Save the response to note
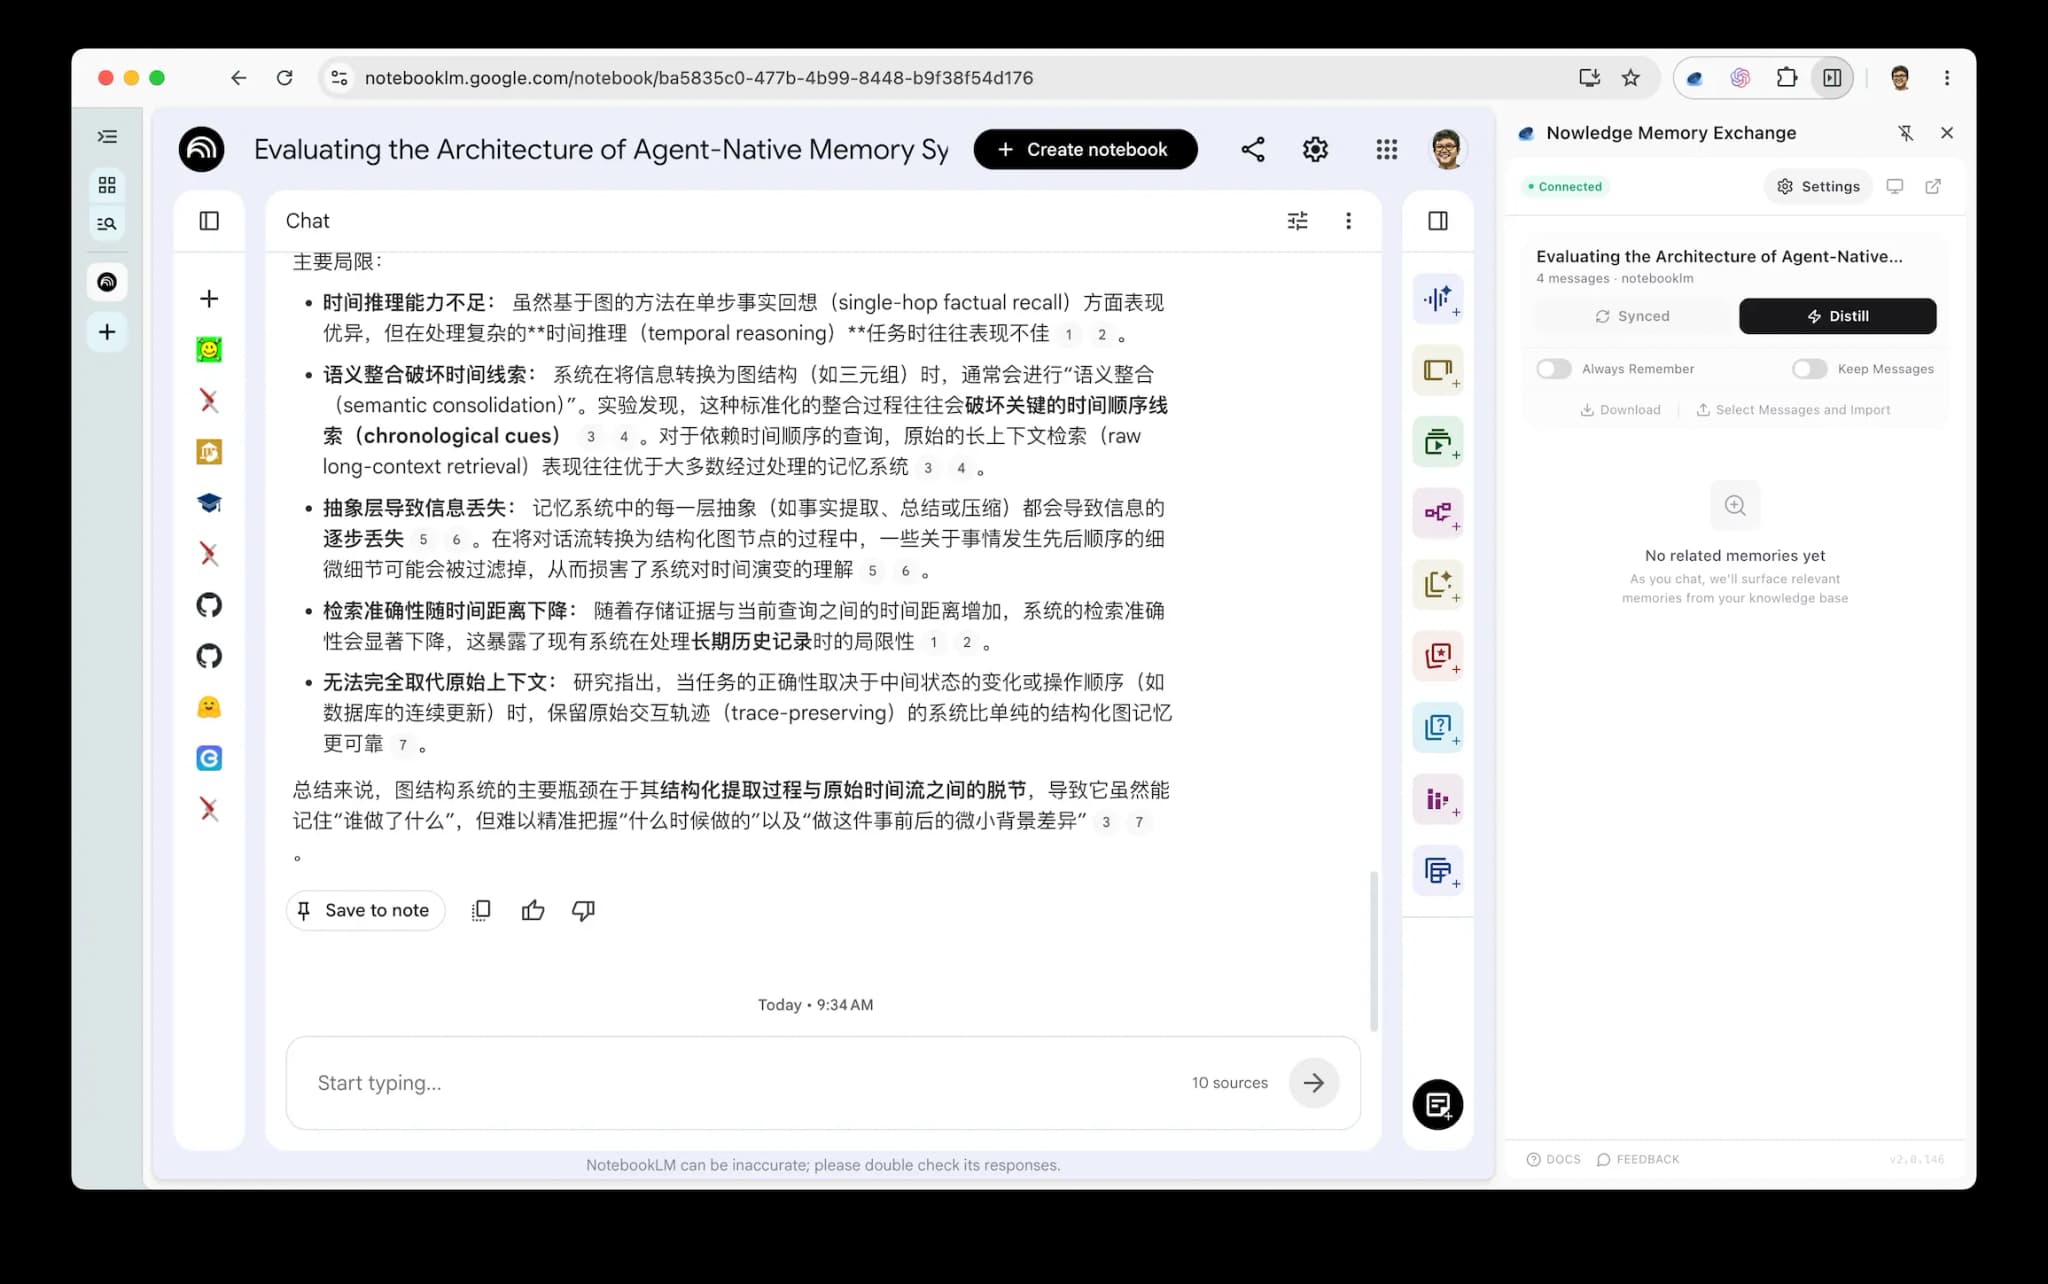 tap(365, 910)
